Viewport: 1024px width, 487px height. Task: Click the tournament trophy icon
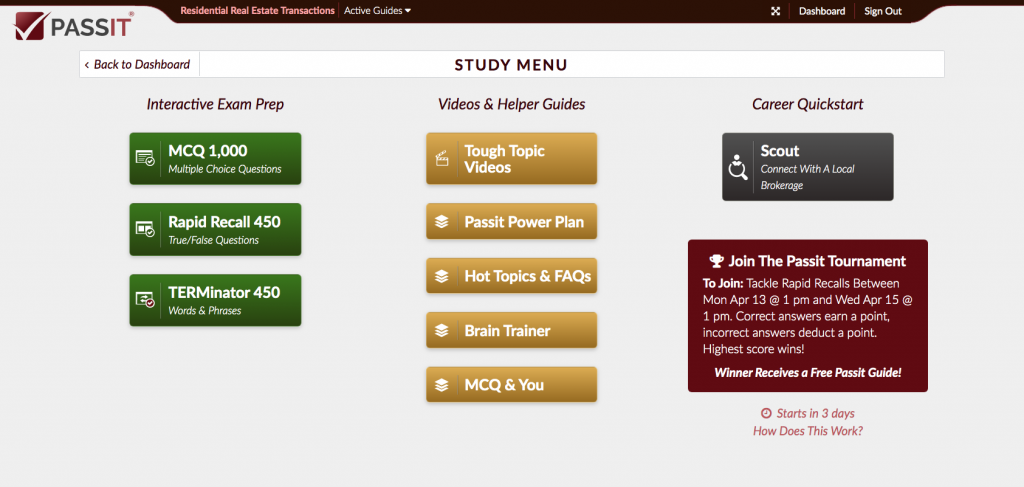(717, 261)
